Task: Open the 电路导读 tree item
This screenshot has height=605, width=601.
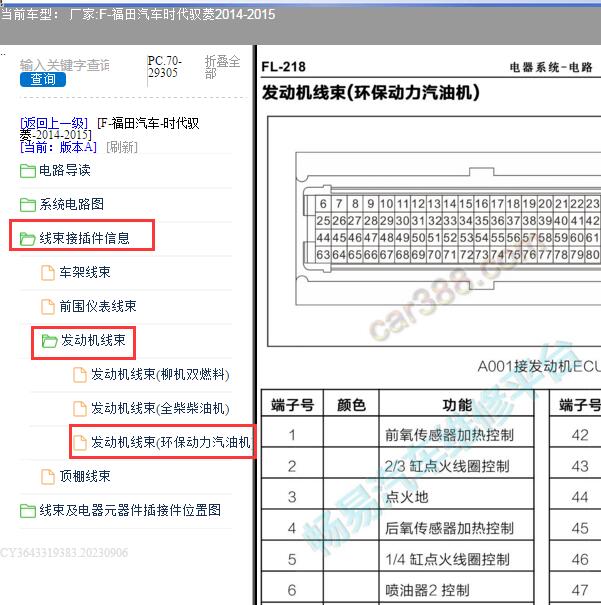Action: [65, 170]
